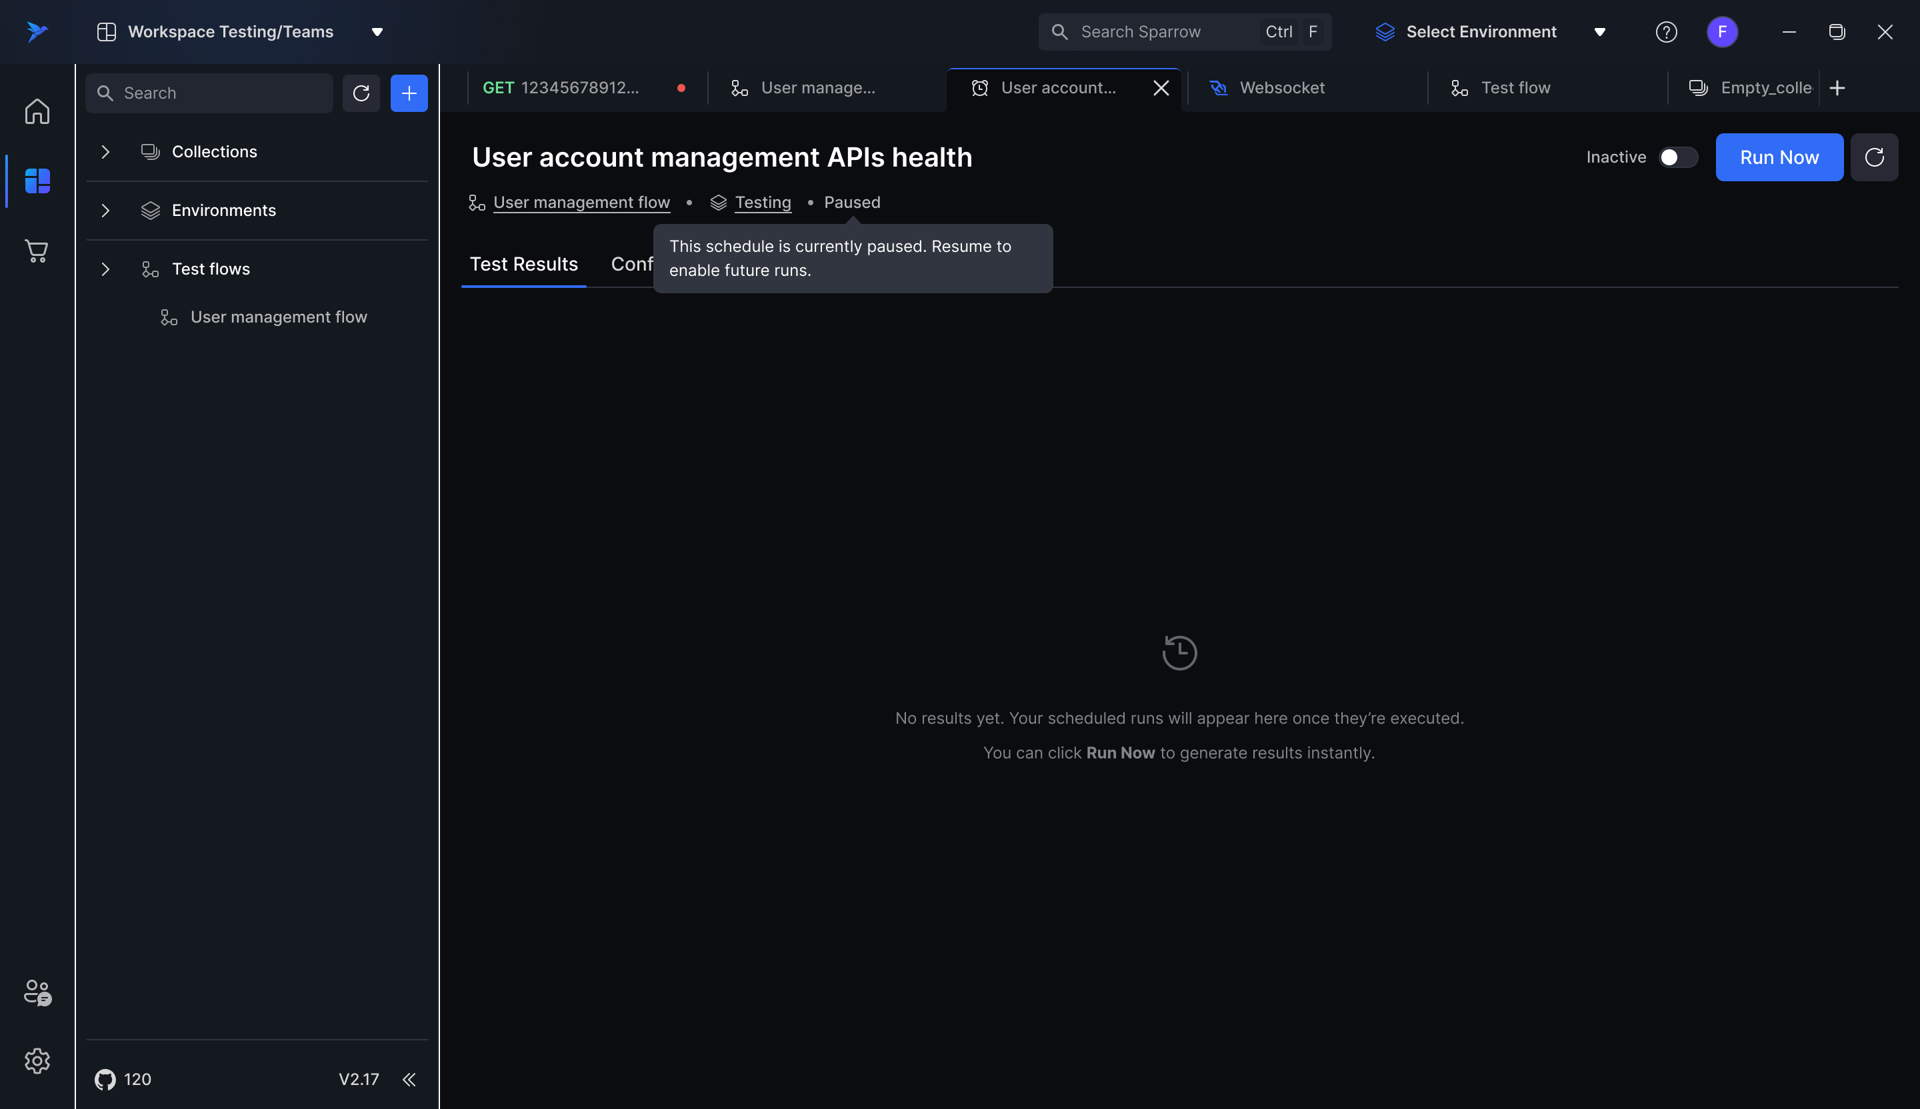This screenshot has height=1109, width=1920.
Task: Click the GitHub stars icon
Action: (105, 1079)
